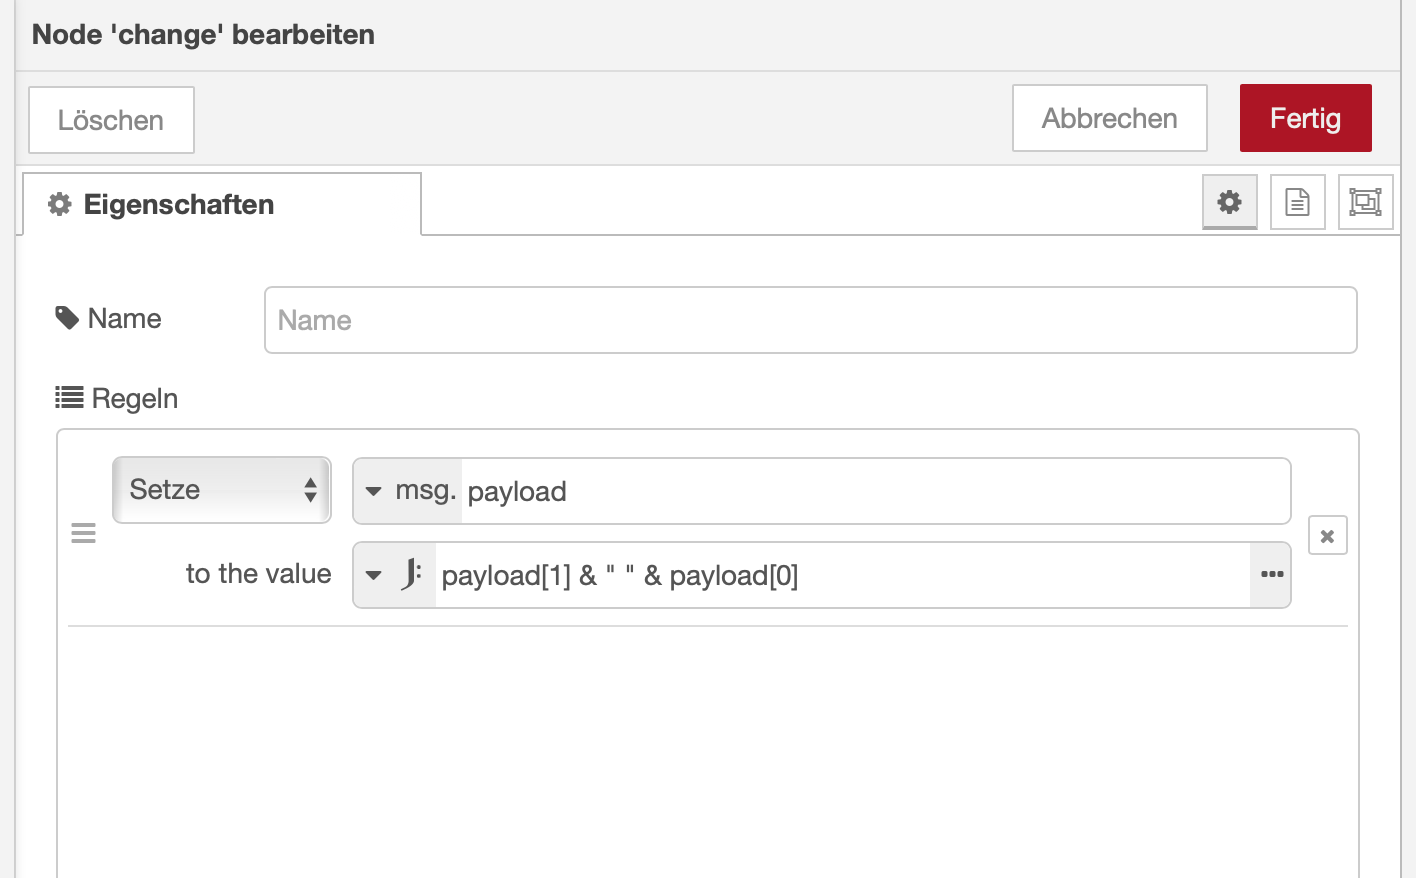Click the rule's drag handle icon
1416x878 pixels.
[84, 534]
